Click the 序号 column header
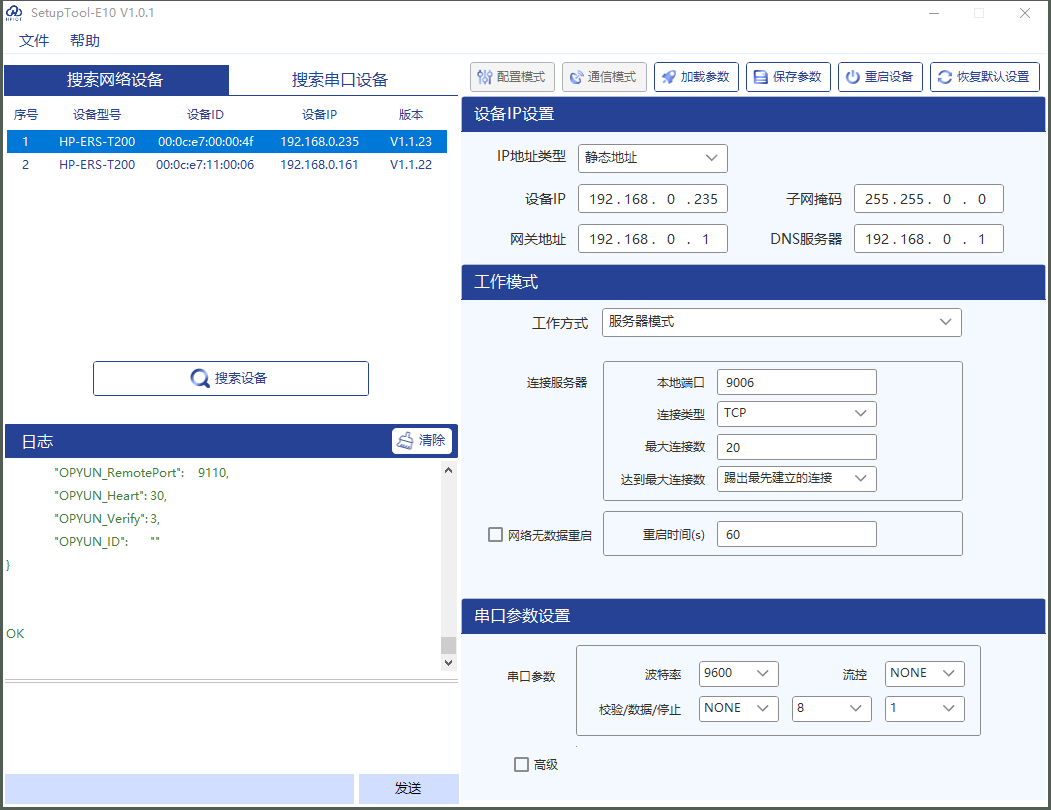This screenshot has width=1051, height=810. tap(25, 115)
